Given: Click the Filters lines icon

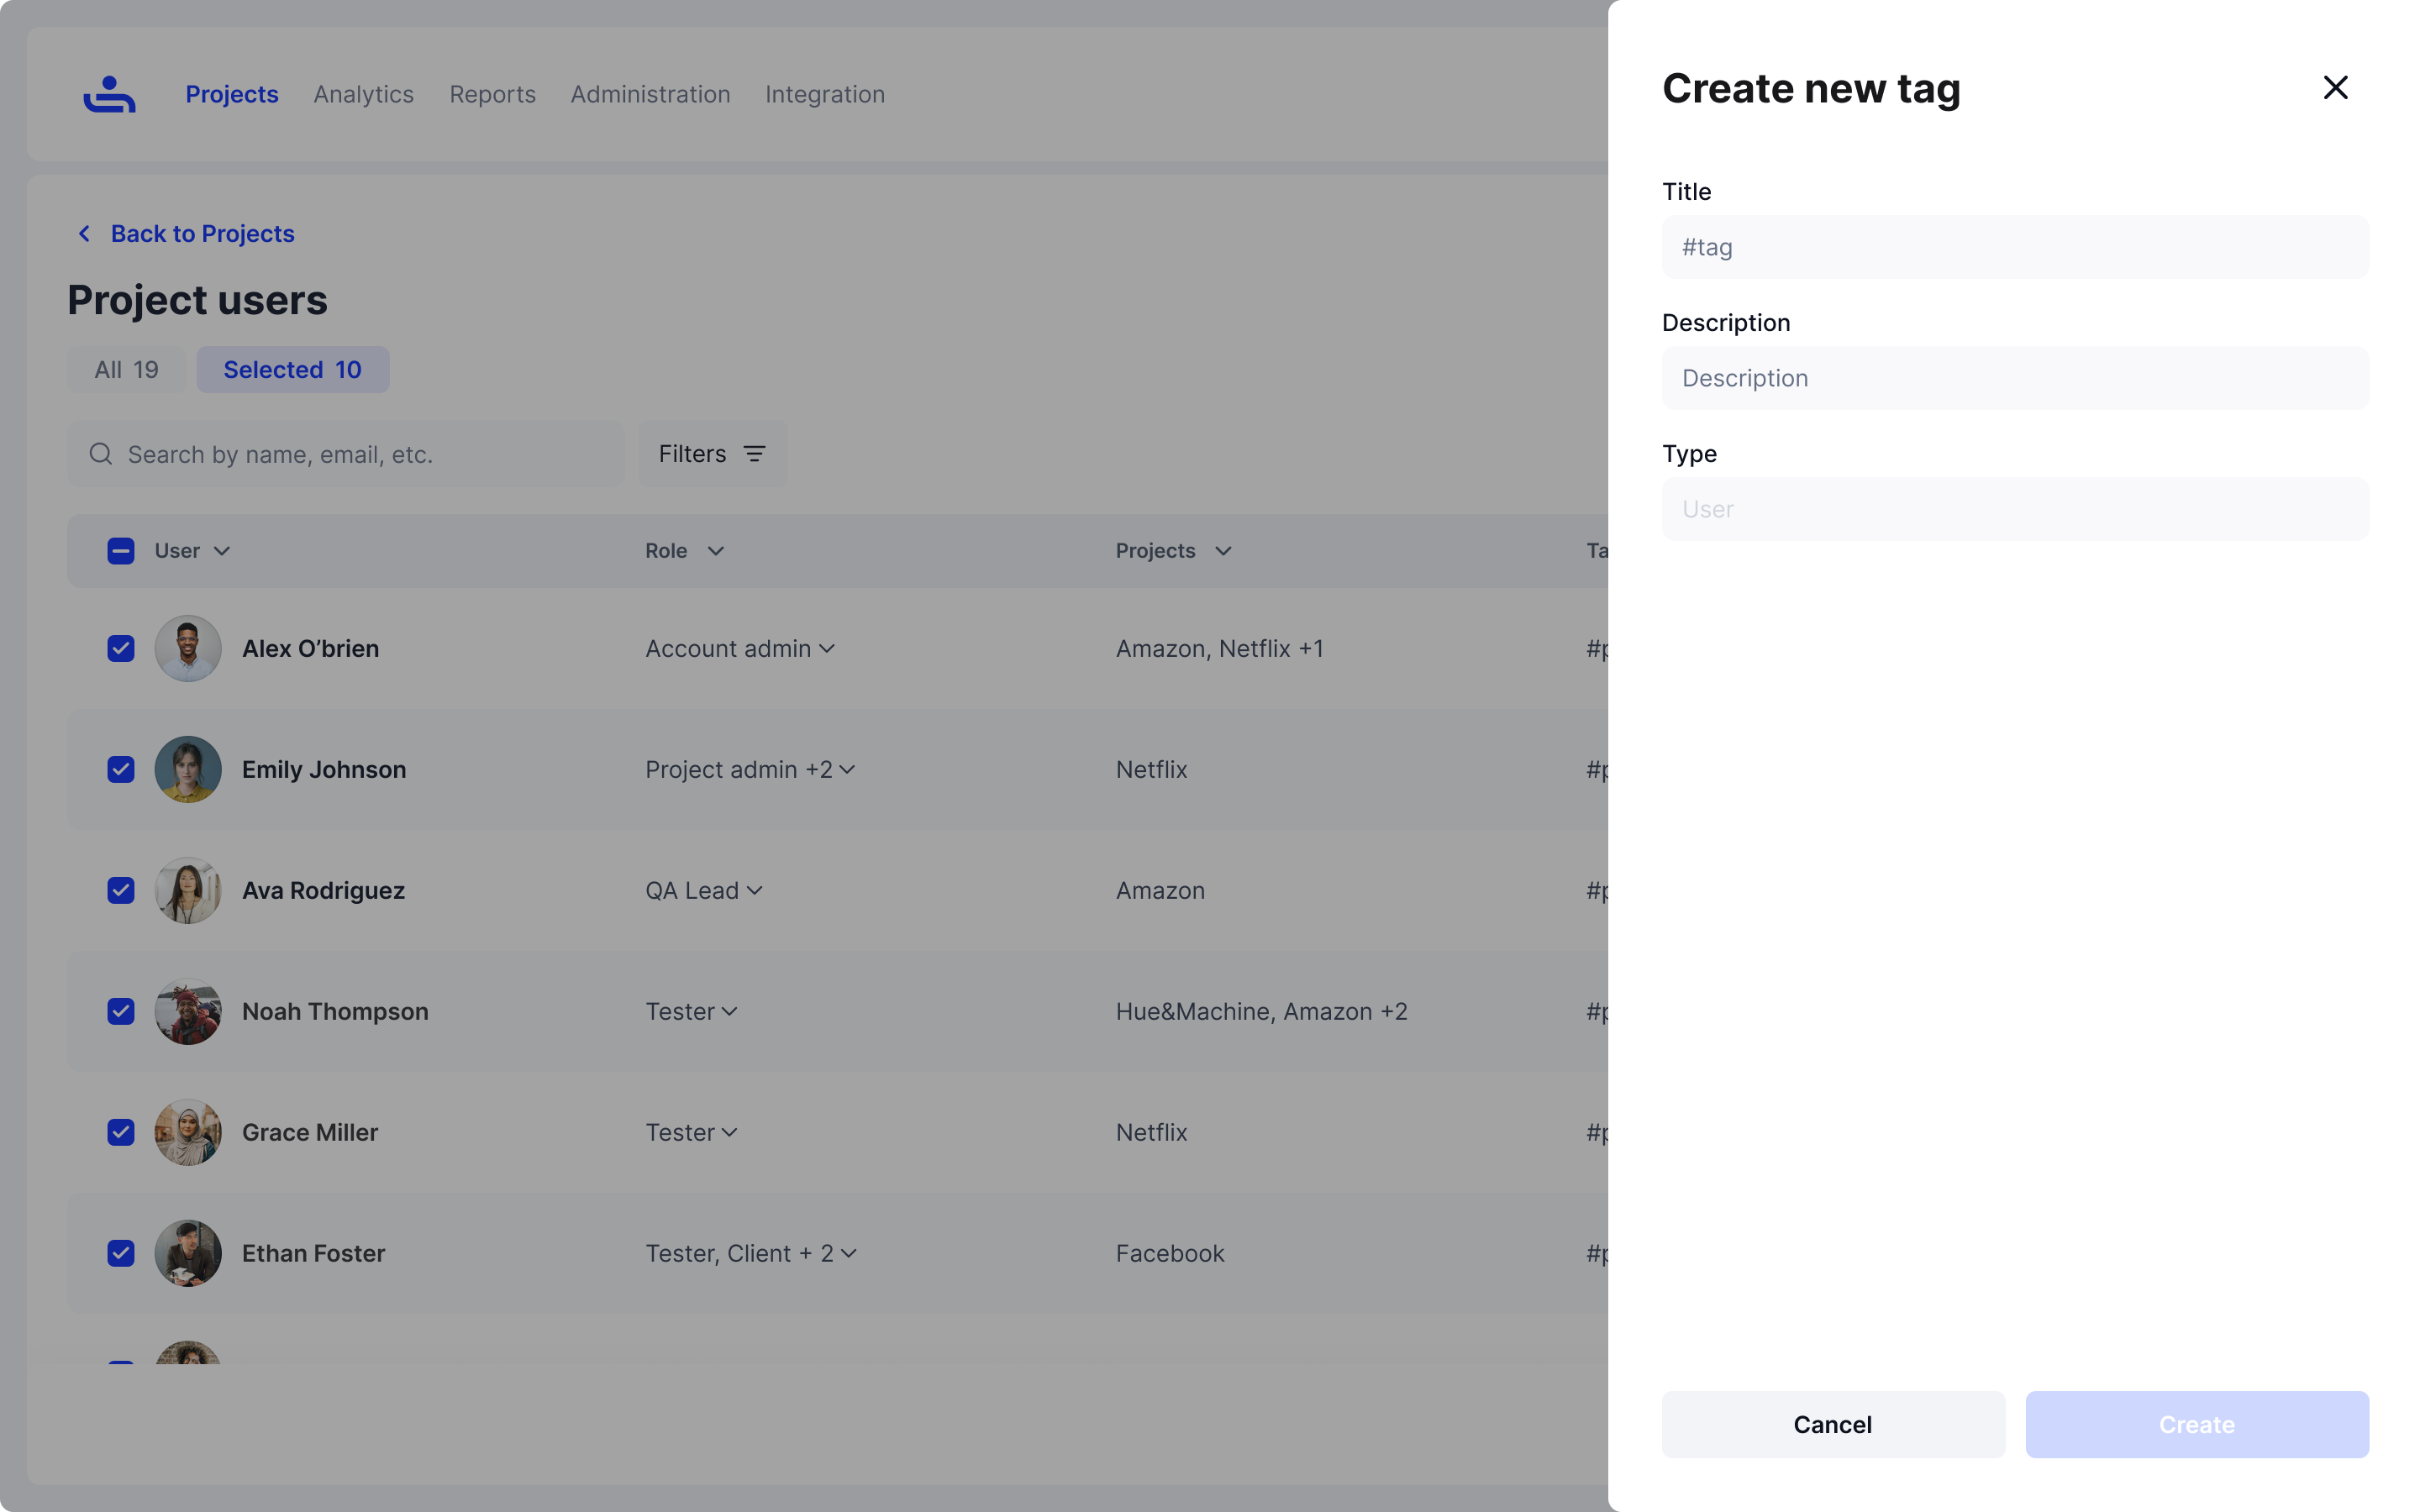Looking at the screenshot, I should (755, 454).
